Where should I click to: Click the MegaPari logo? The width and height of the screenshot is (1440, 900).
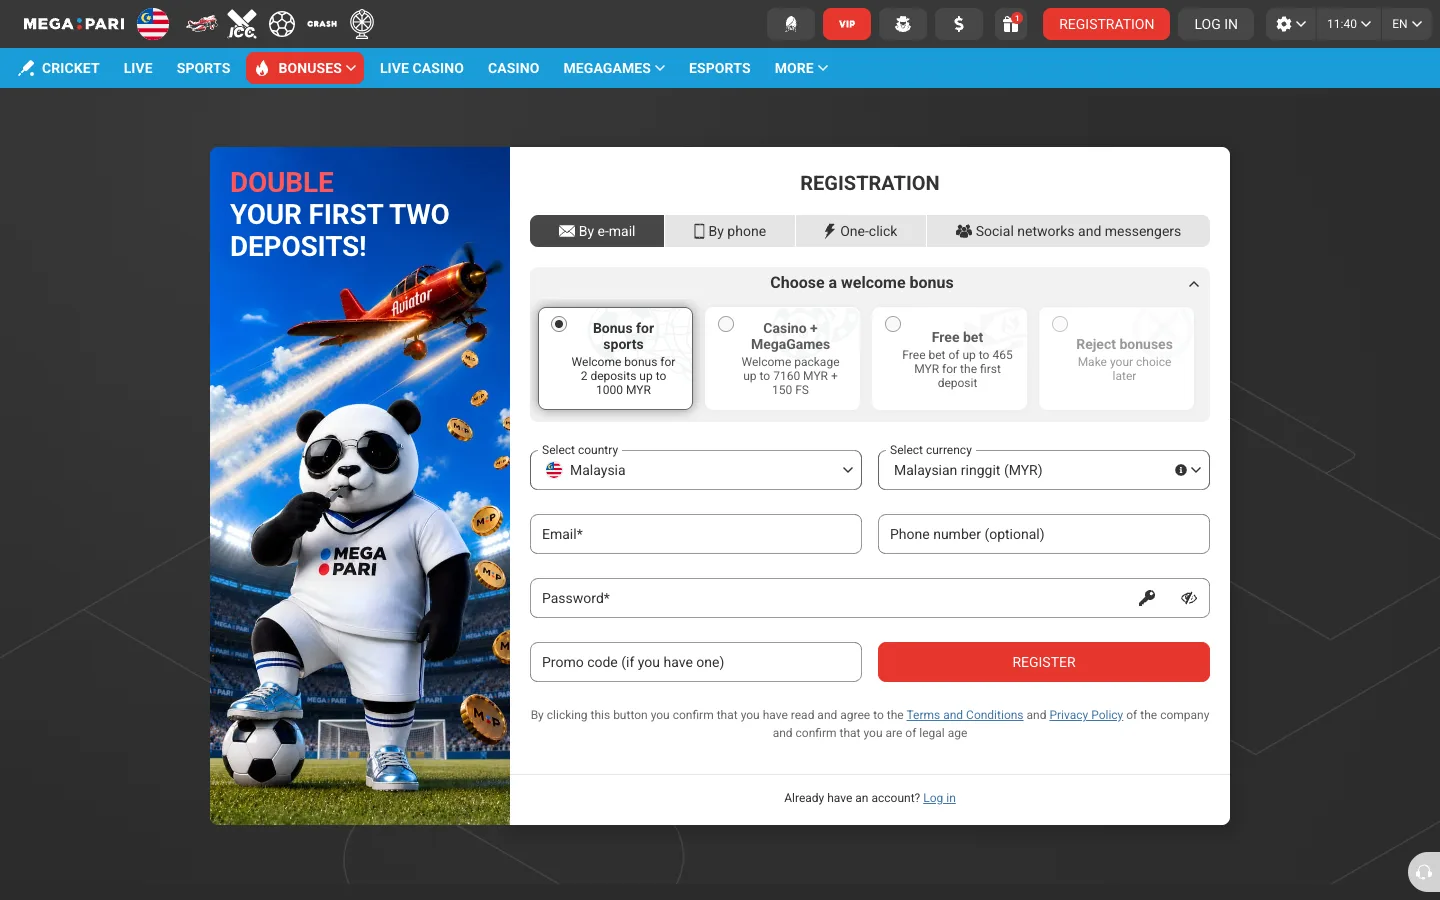74,24
